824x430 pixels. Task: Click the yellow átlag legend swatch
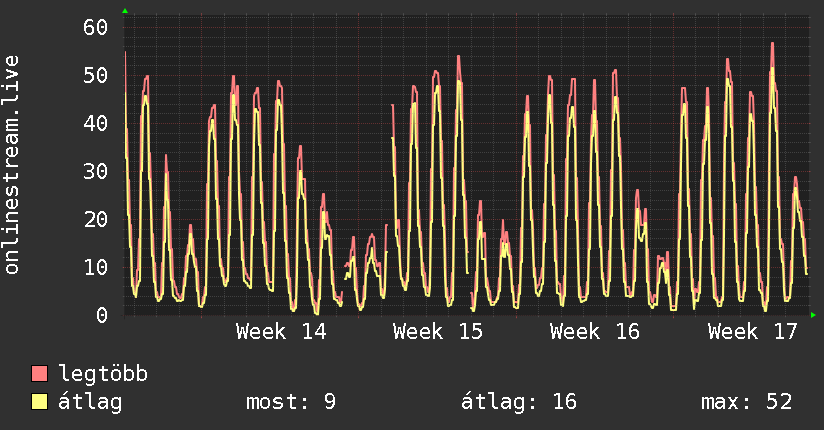pos(39,402)
